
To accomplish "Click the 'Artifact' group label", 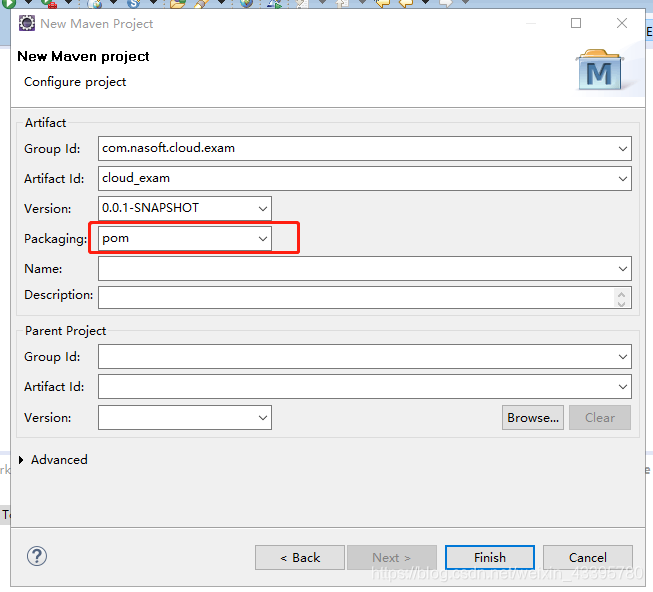I will point(45,123).
